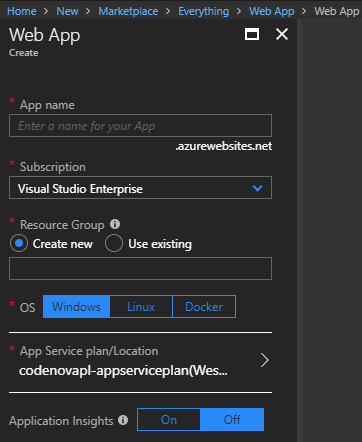Show the Resource Group info tooltip
The height and width of the screenshot is (442, 362).
pyautogui.click(x=115, y=224)
